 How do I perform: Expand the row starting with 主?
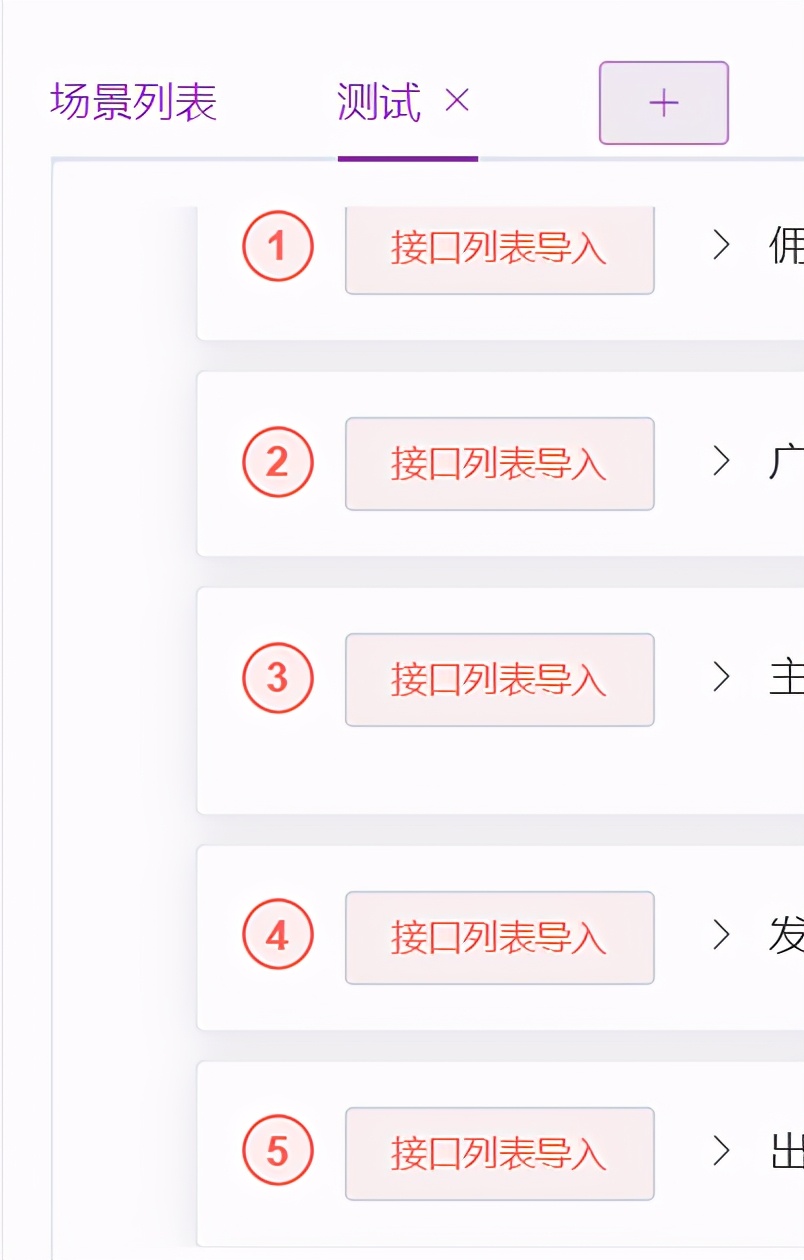[x=720, y=679]
